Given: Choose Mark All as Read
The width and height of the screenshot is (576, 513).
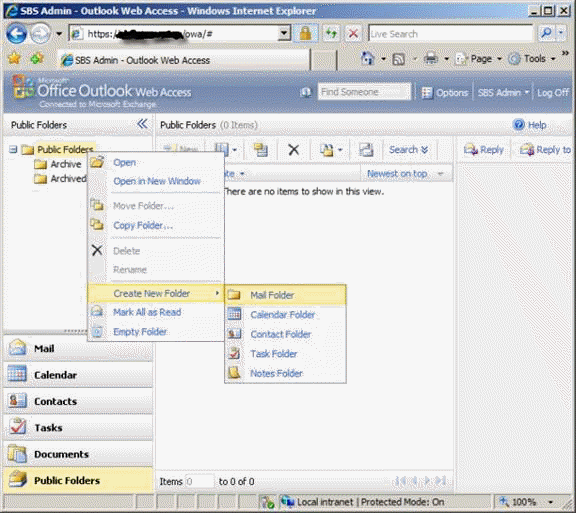Looking at the screenshot, I should (x=156, y=312).
